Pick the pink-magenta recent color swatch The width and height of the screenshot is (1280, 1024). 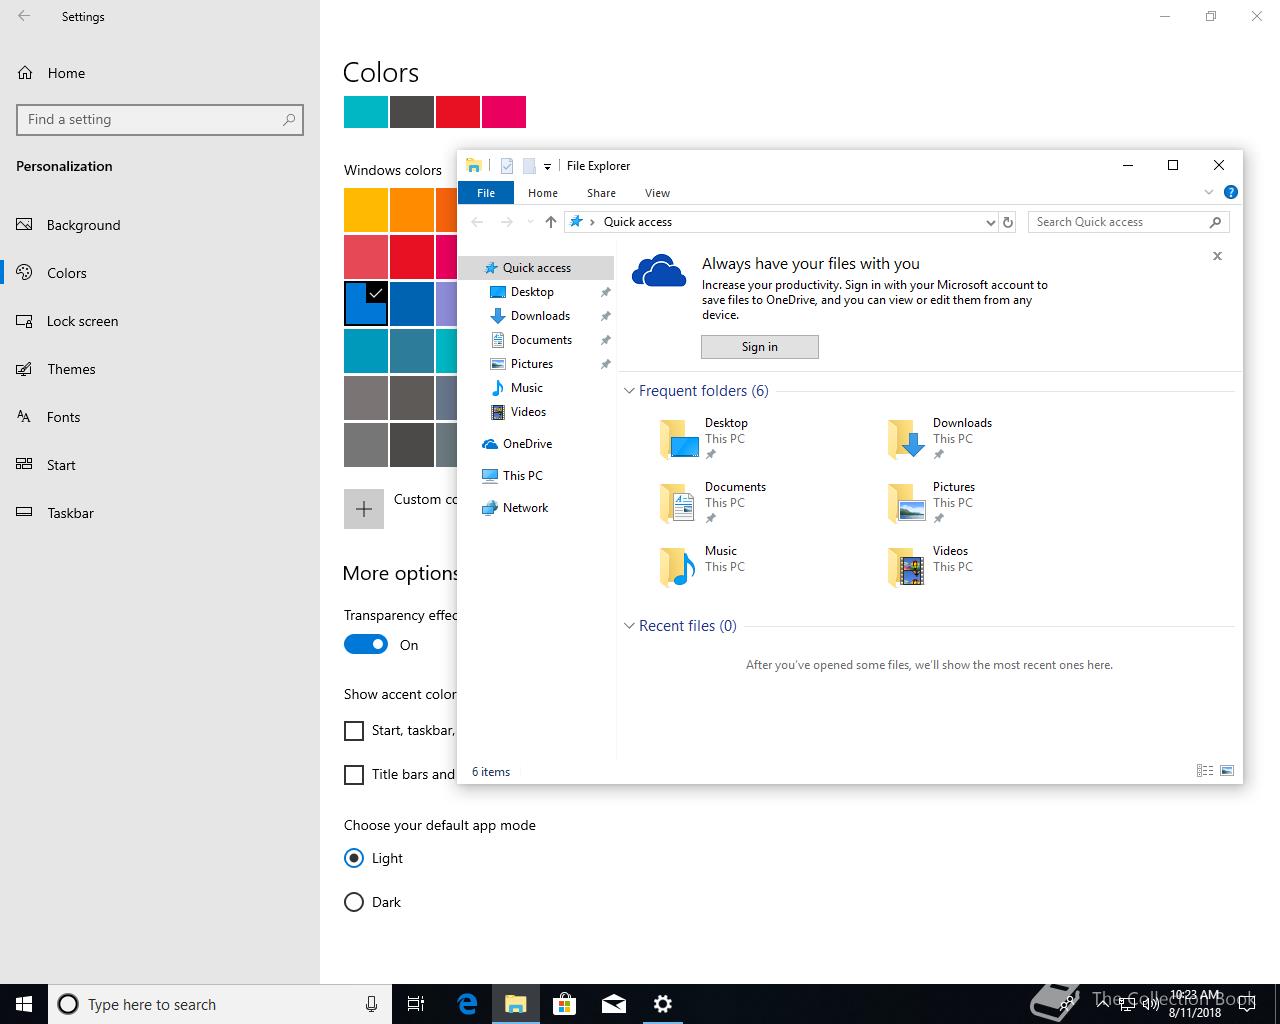[x=504, y=112]
